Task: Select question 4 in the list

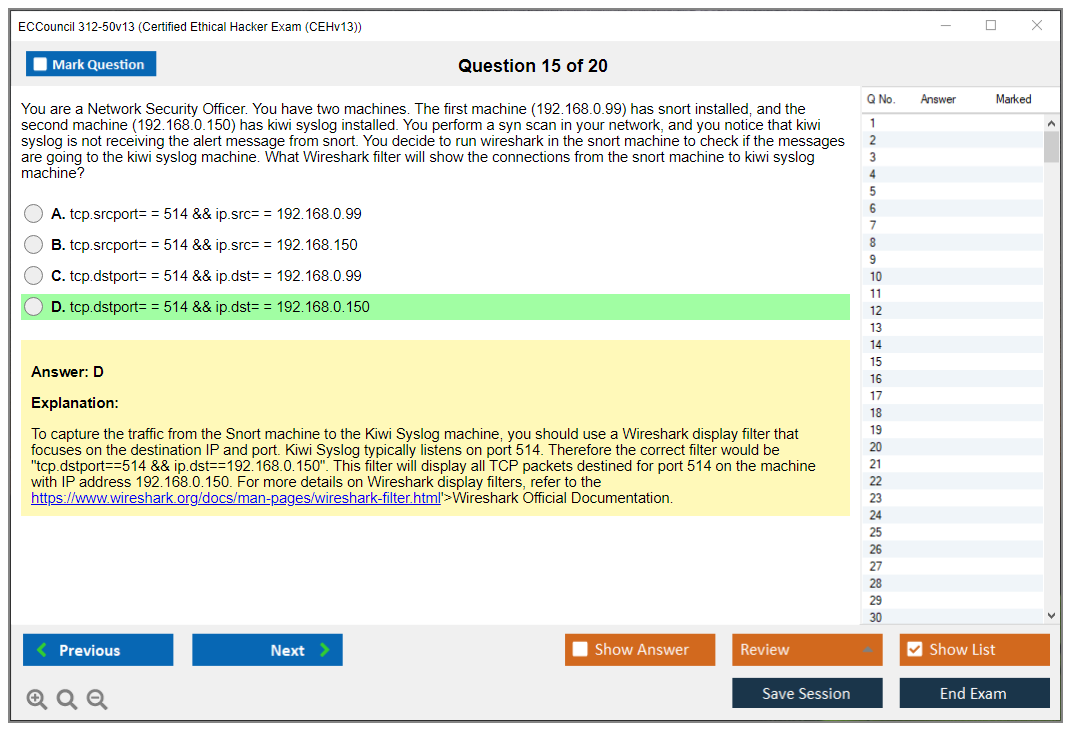Action: [x=953, y=175]
